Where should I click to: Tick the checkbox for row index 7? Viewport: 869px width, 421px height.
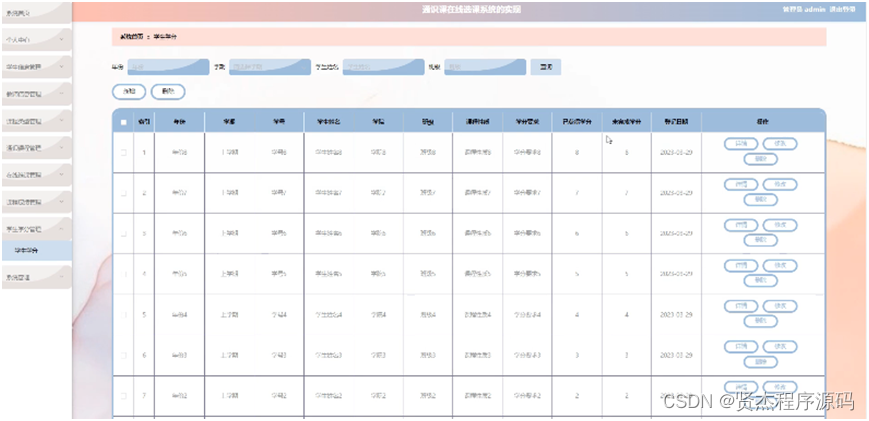click(124, 396)
